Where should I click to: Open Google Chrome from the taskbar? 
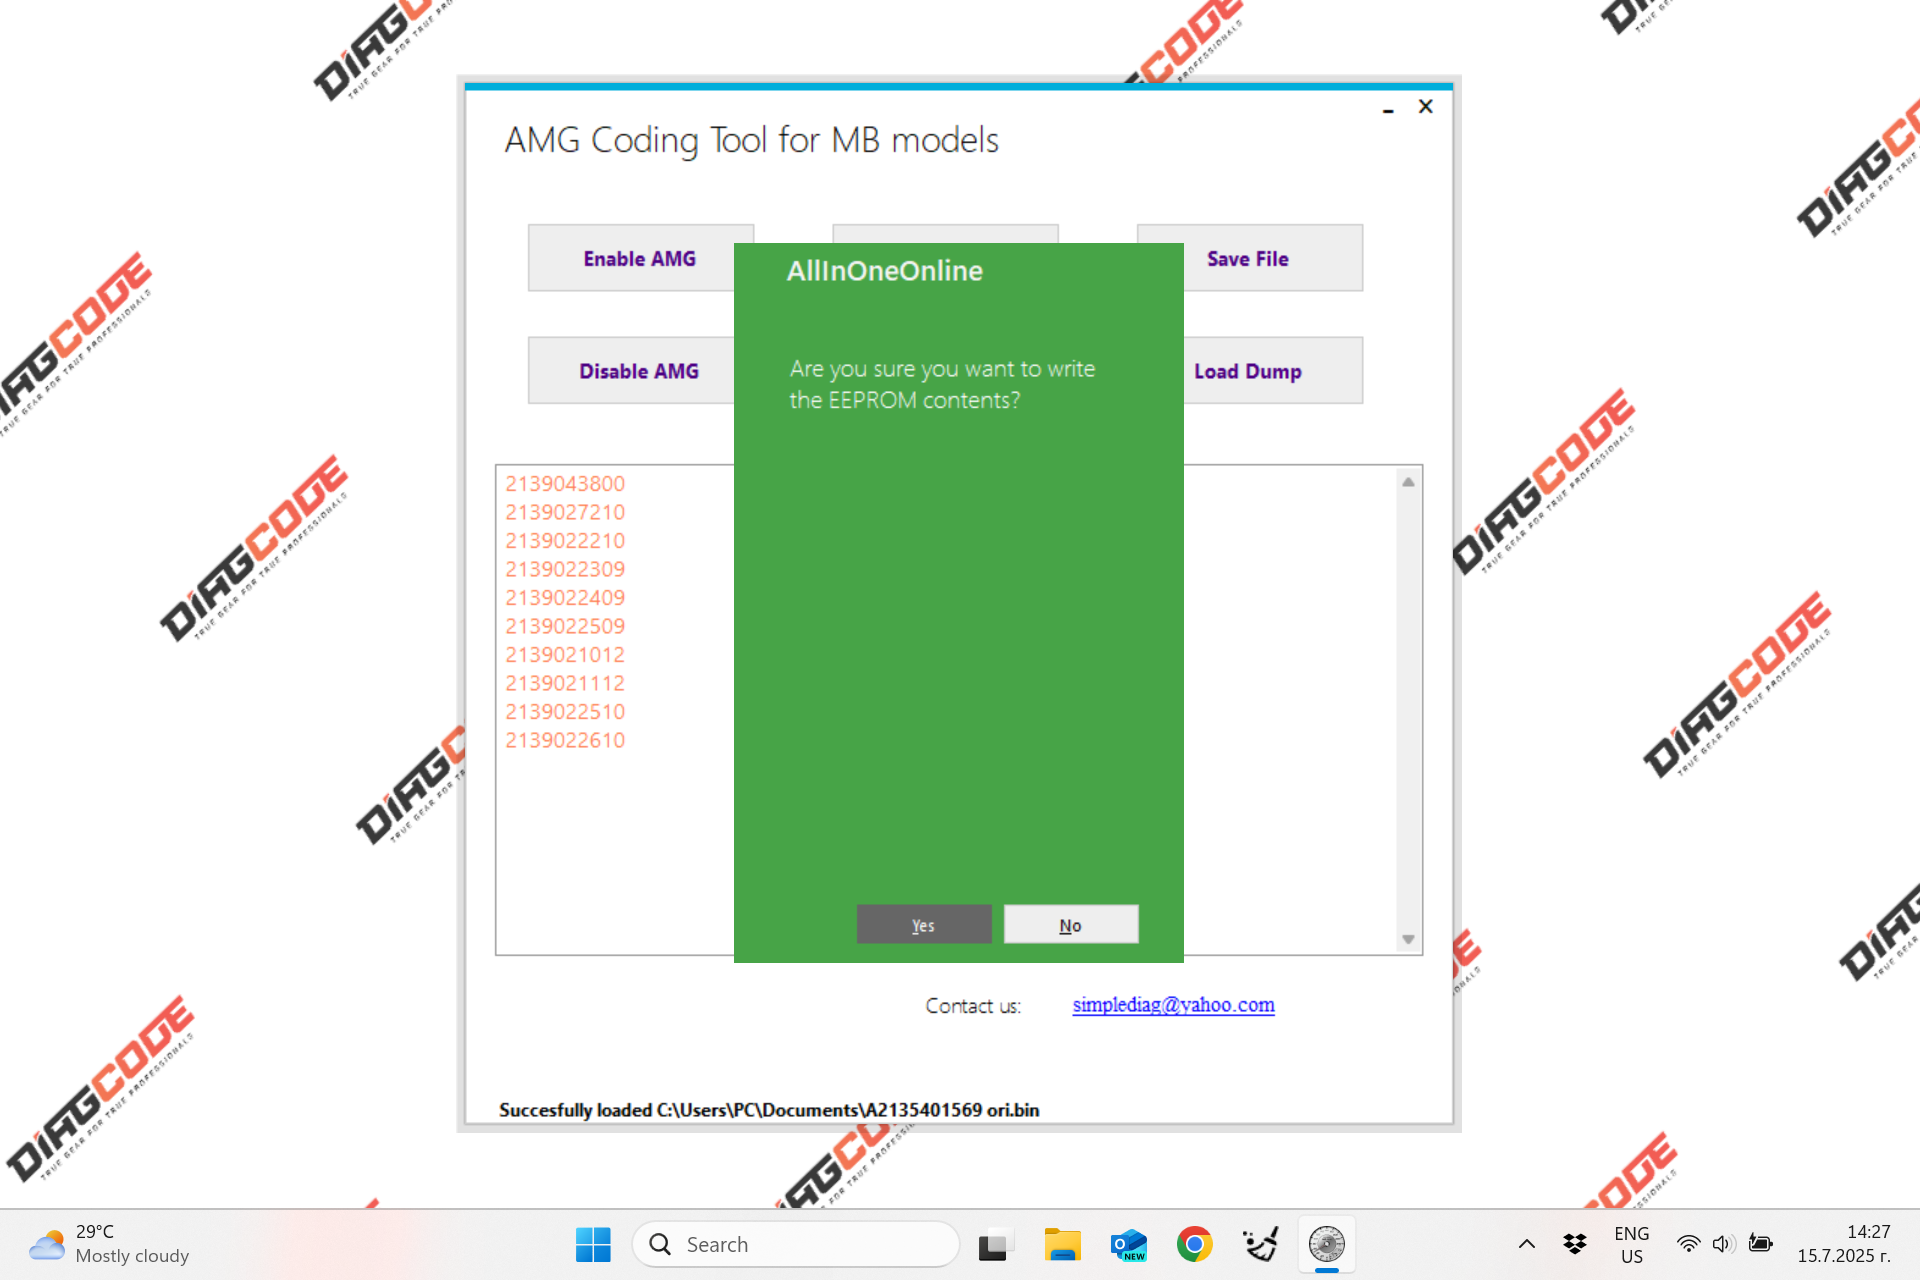click(1194, 1244)
